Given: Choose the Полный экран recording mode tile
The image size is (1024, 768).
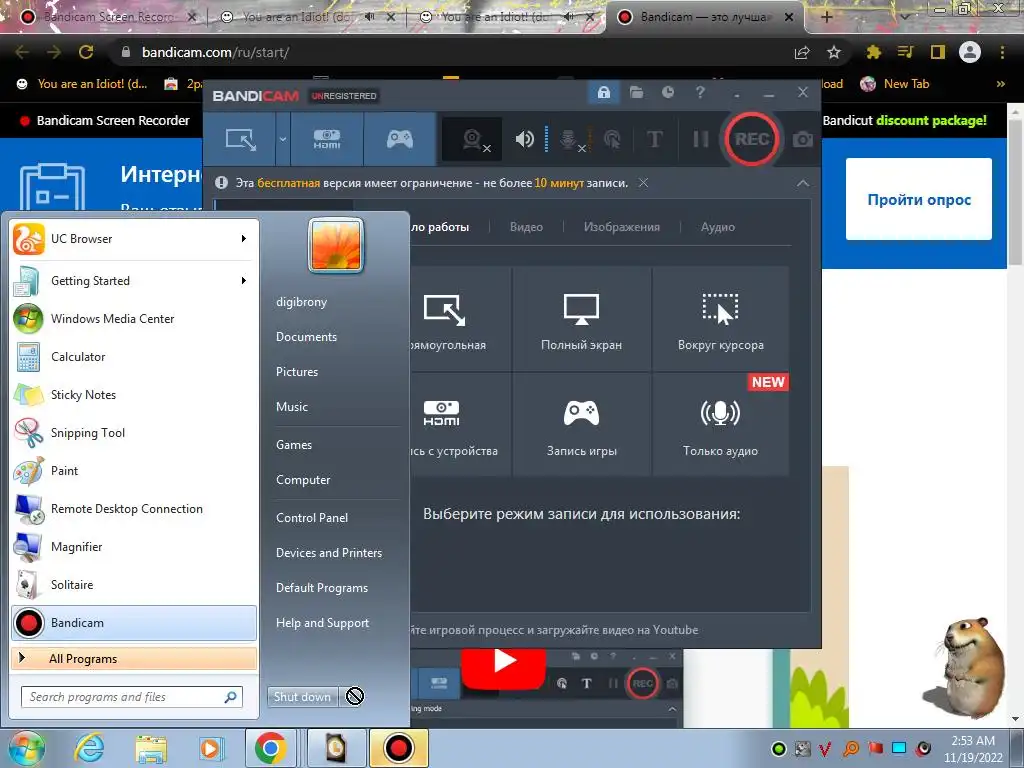Looking at the screenshot, I should click(581, 319).
